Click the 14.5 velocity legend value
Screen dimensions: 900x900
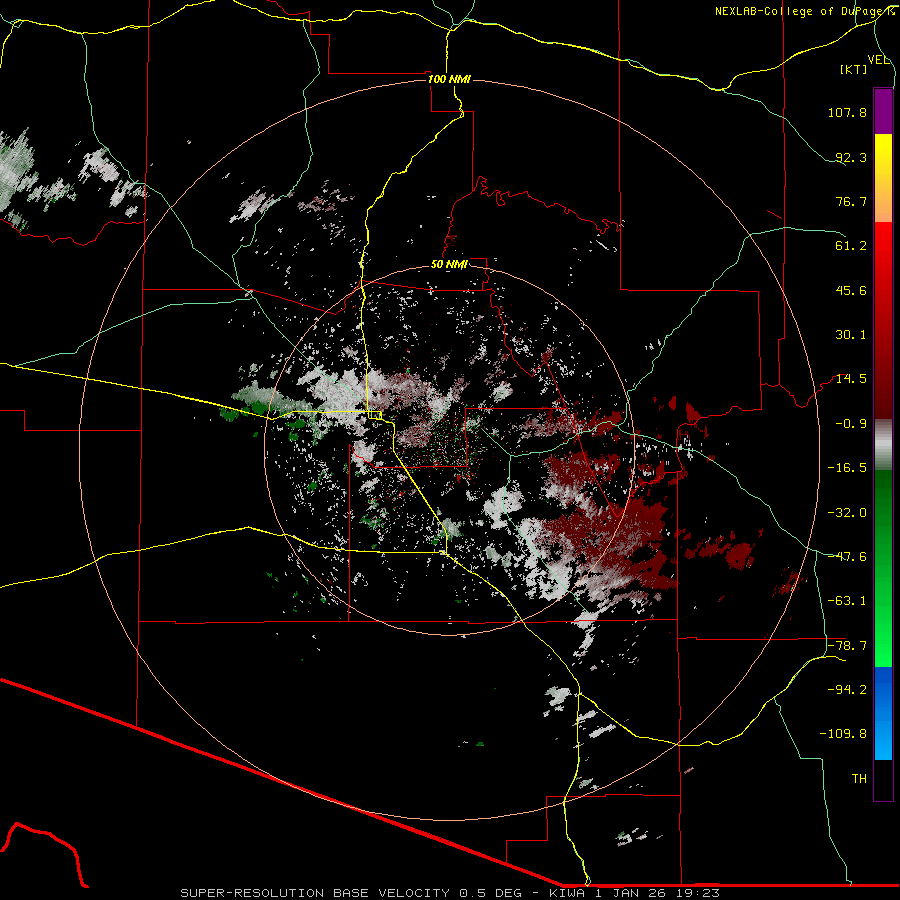pyautogui.click(x=851, y=379)
